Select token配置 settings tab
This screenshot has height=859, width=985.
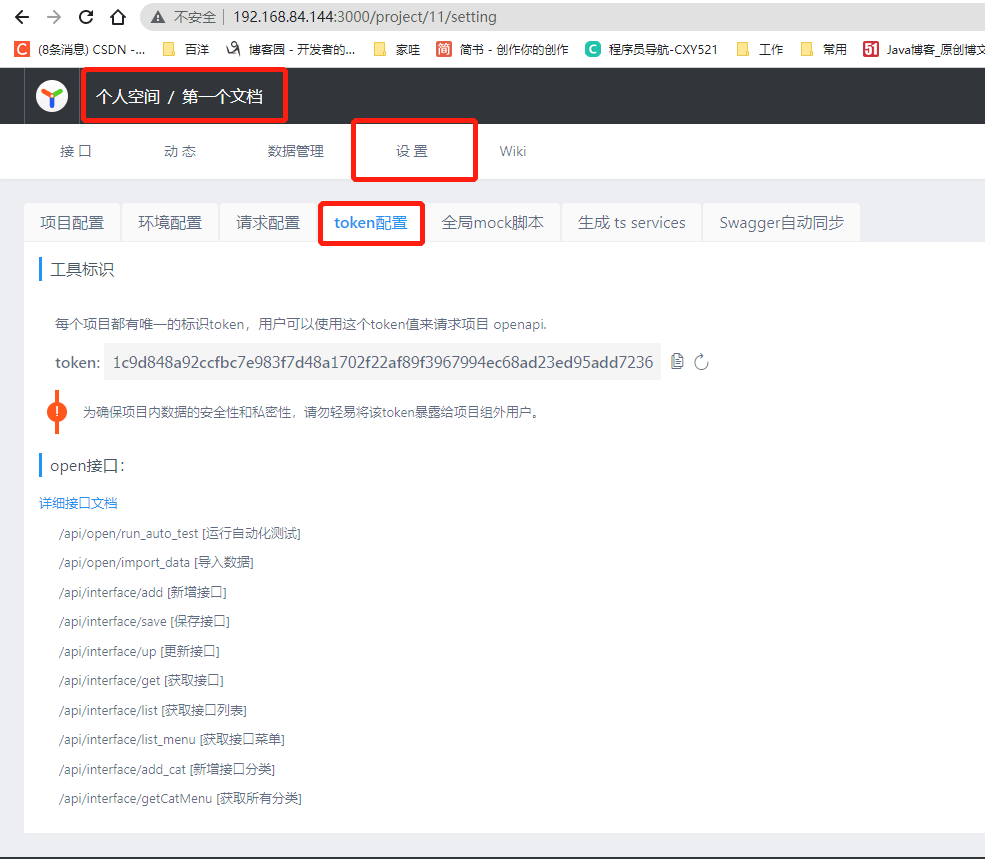(x=371, y=222)
